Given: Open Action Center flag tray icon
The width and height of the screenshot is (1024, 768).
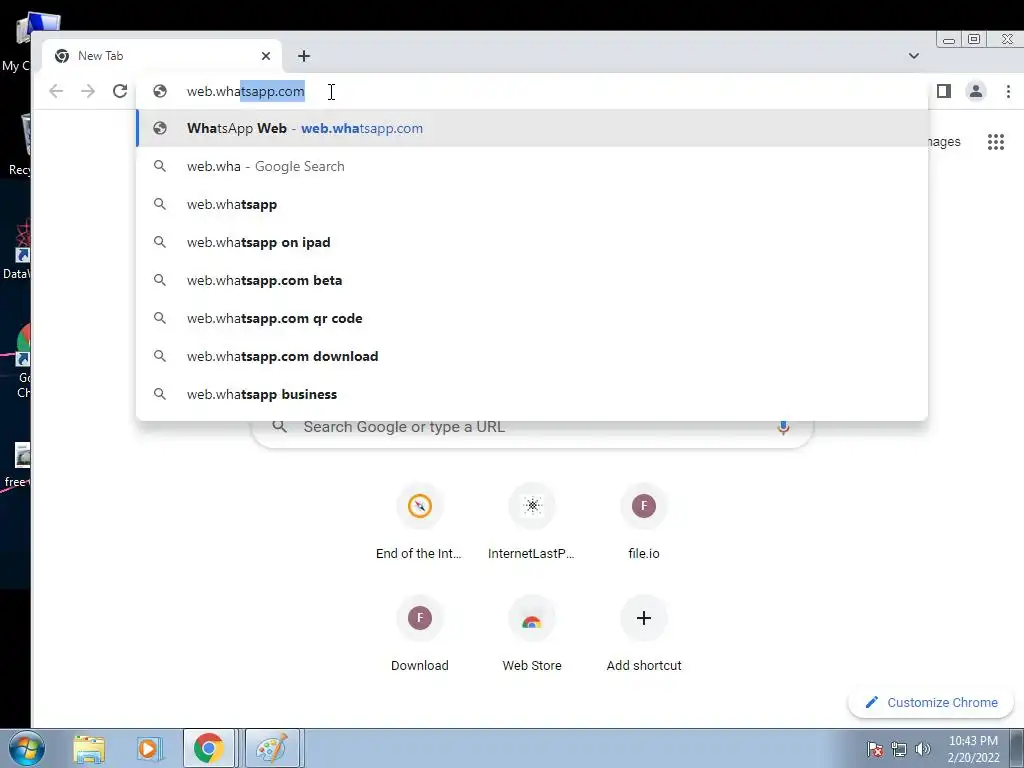Looking at the screenshot, I should 875,749.
